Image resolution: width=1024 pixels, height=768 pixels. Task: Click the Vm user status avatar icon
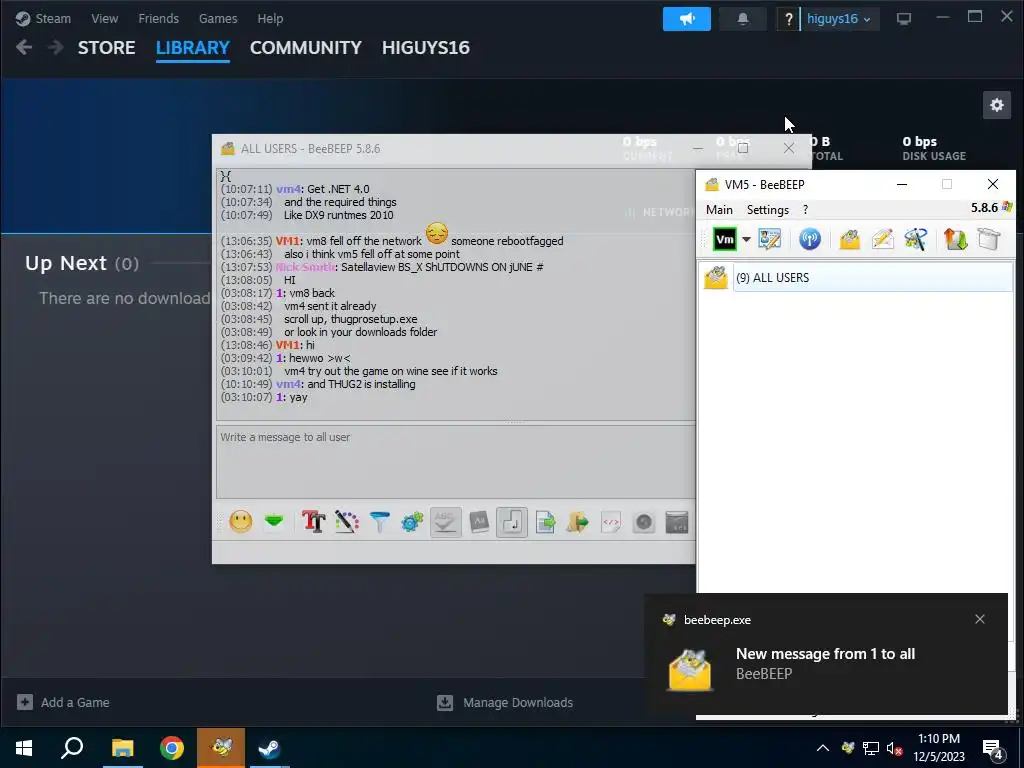pyautogui.click(x=725, y=239)
